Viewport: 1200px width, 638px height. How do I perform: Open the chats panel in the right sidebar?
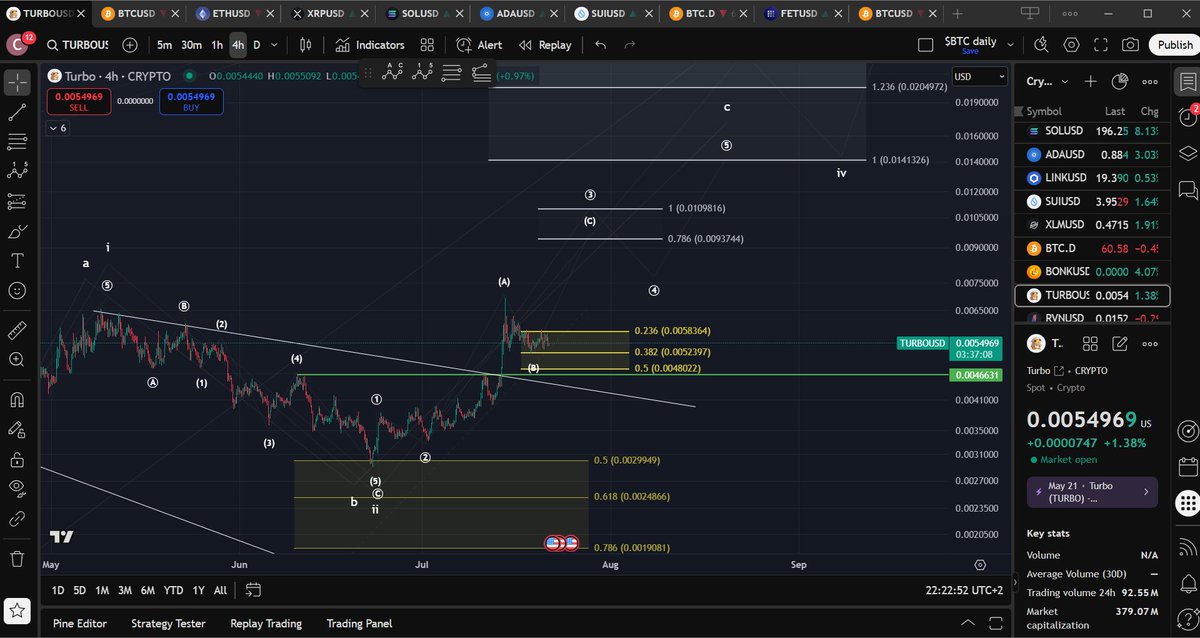click(x=1187, y=189)
